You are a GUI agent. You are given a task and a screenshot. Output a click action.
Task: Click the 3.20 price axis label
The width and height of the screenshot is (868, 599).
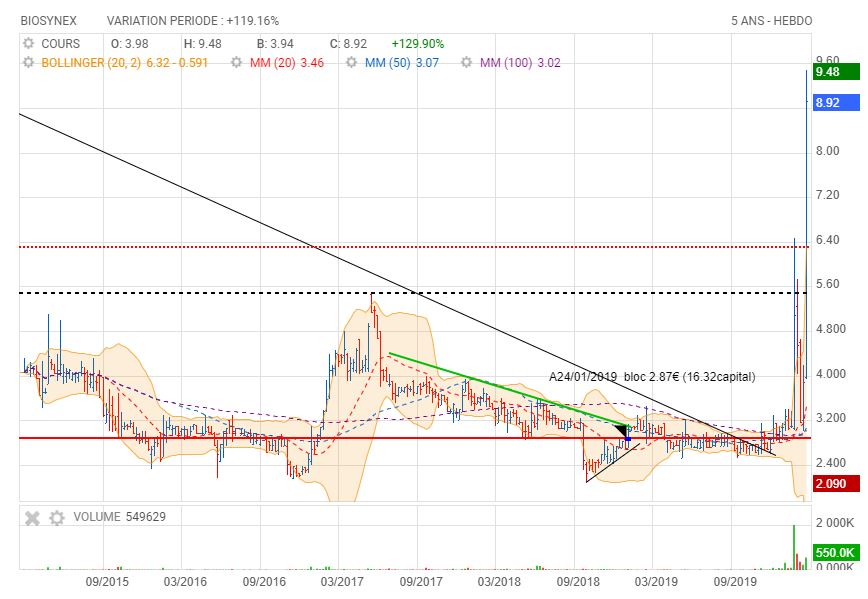click(x=831, y=418)
